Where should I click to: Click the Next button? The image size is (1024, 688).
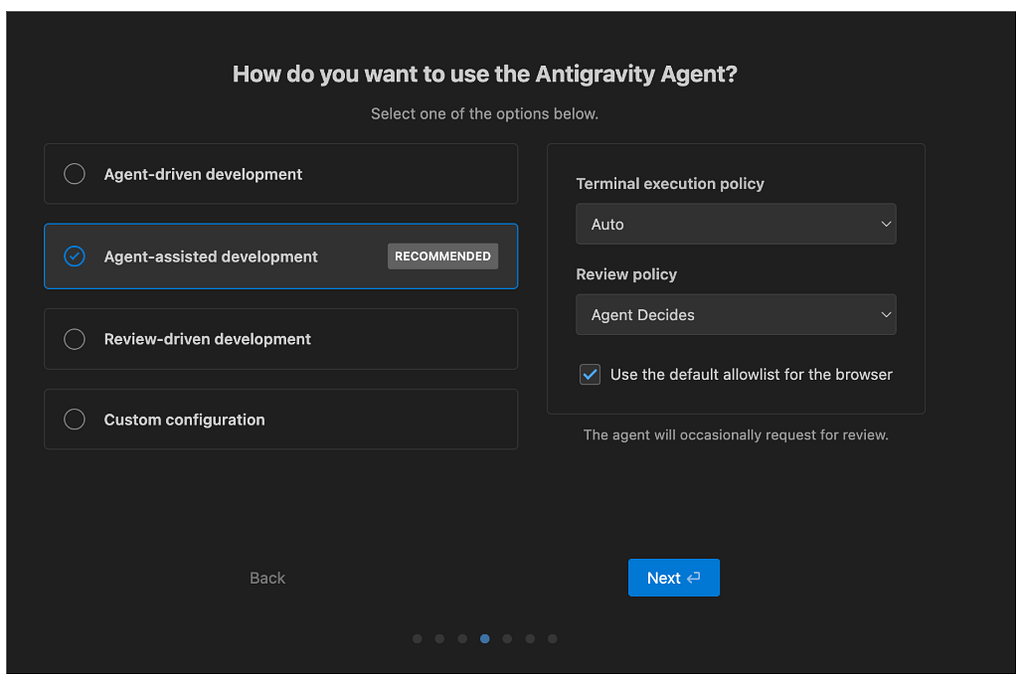point(673,578)
